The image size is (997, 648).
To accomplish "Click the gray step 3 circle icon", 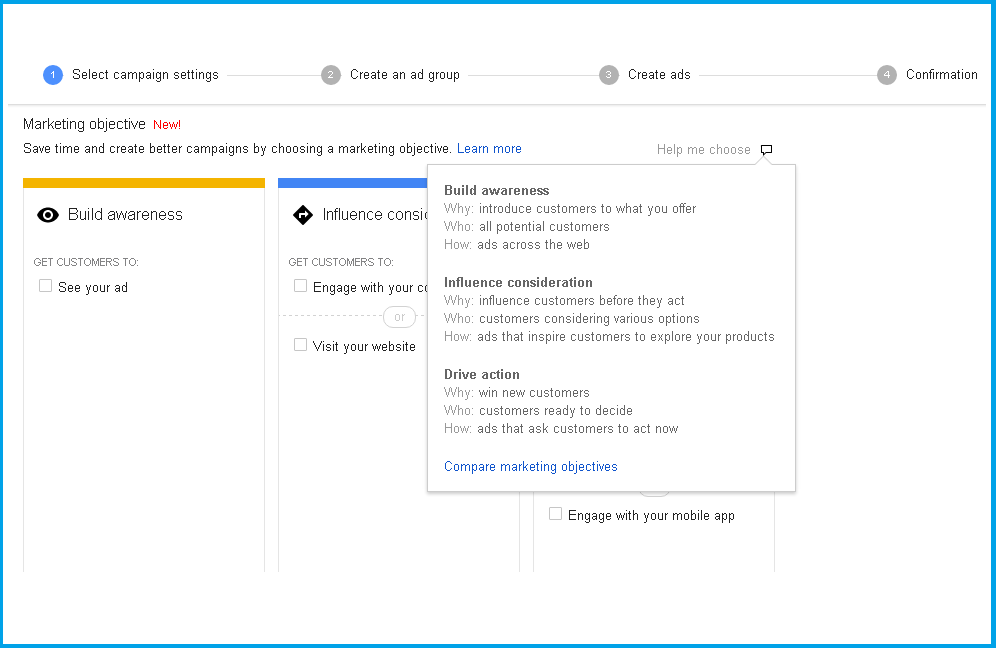I will click(609, 75).
